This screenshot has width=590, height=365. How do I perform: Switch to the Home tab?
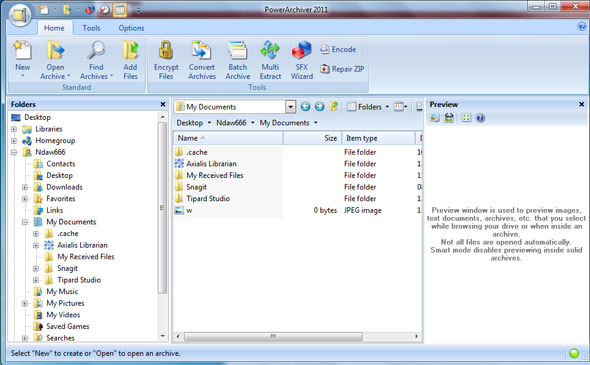pyautogui.click(x=54, y=28)
